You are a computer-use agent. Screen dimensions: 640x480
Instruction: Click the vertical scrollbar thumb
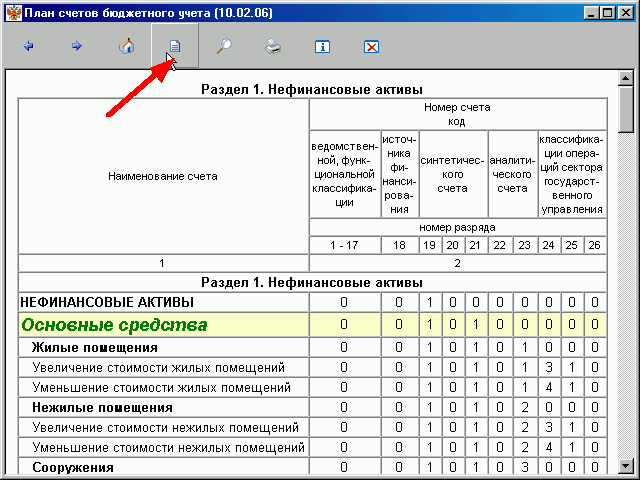(x=625, y=109)
